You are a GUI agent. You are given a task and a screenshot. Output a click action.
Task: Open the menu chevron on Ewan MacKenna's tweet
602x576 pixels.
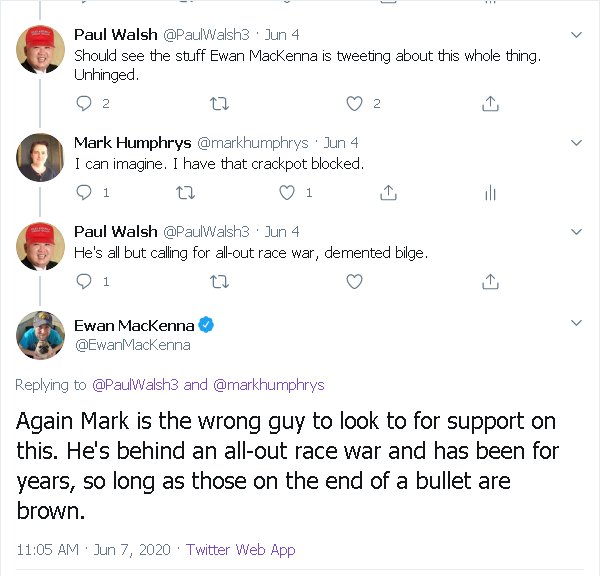[576, 323]
